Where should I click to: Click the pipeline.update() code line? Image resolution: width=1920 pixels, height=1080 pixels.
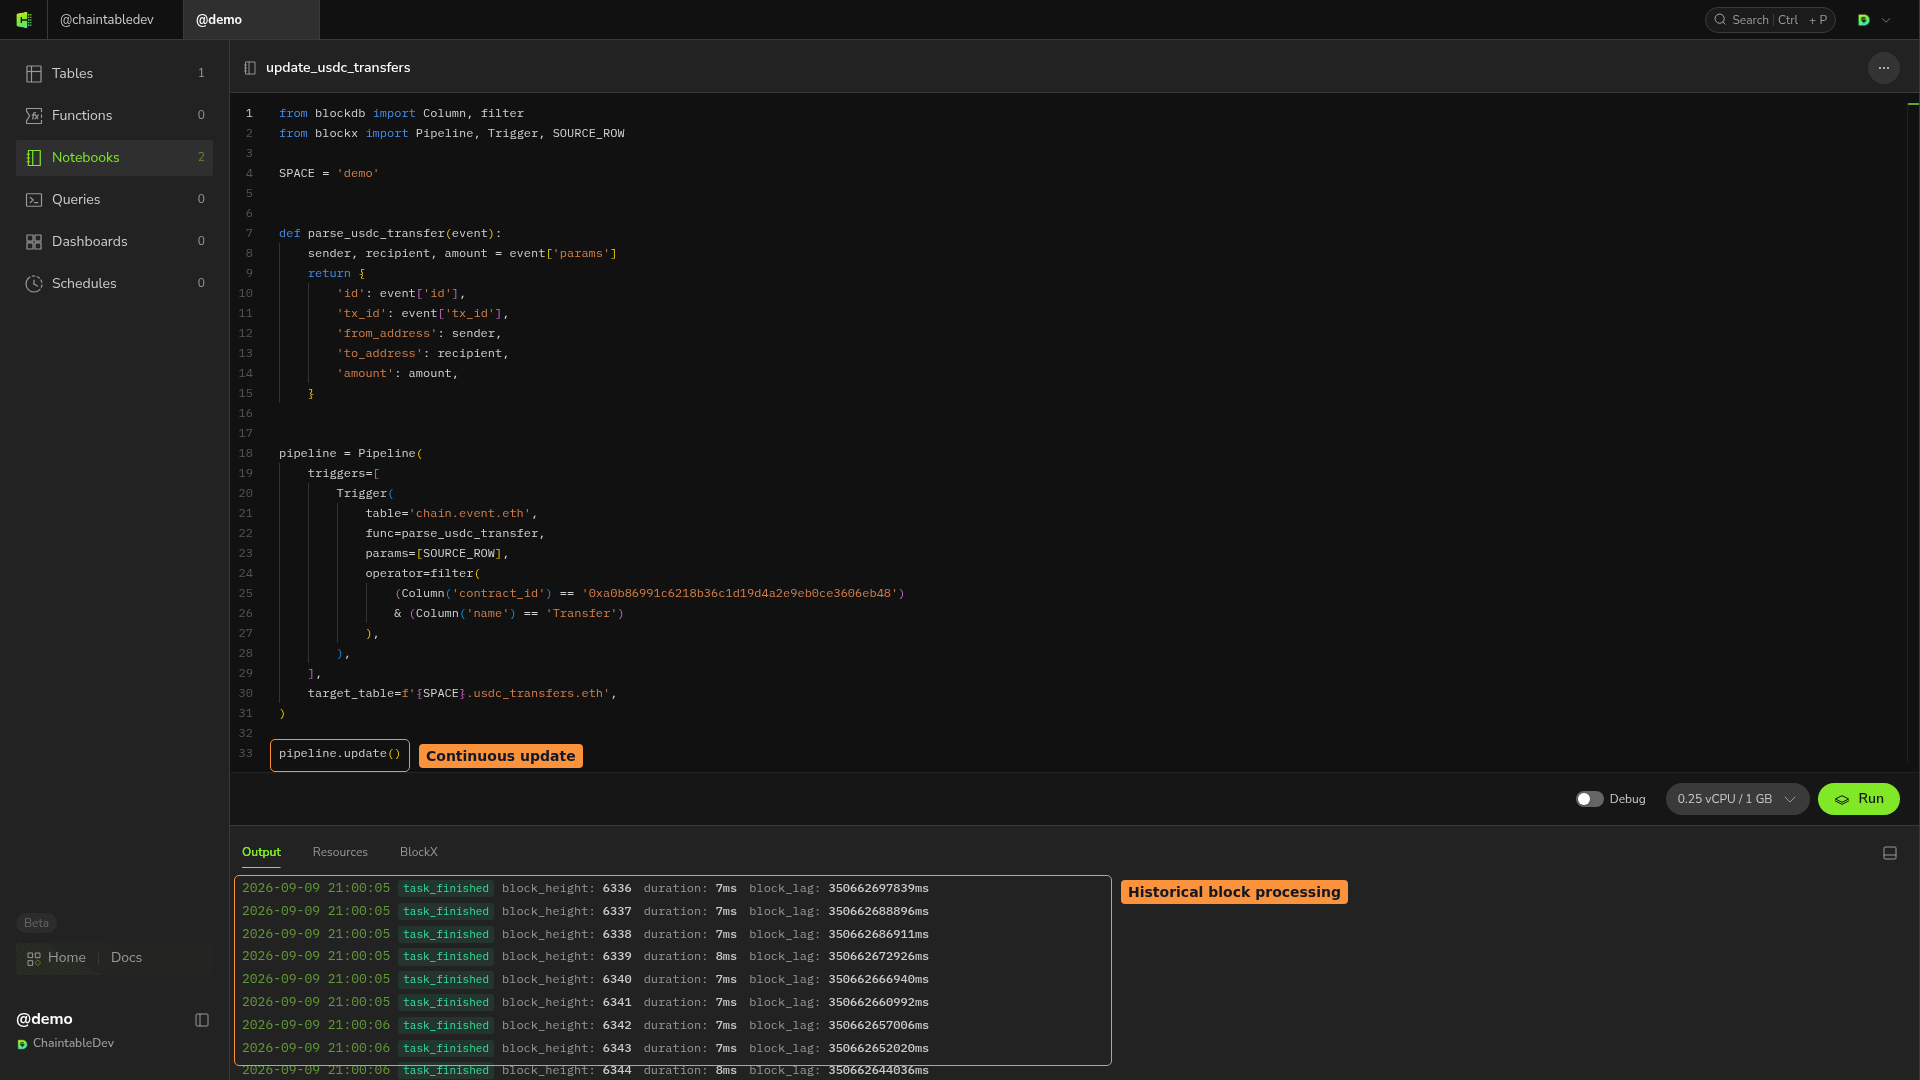[339, 754]
